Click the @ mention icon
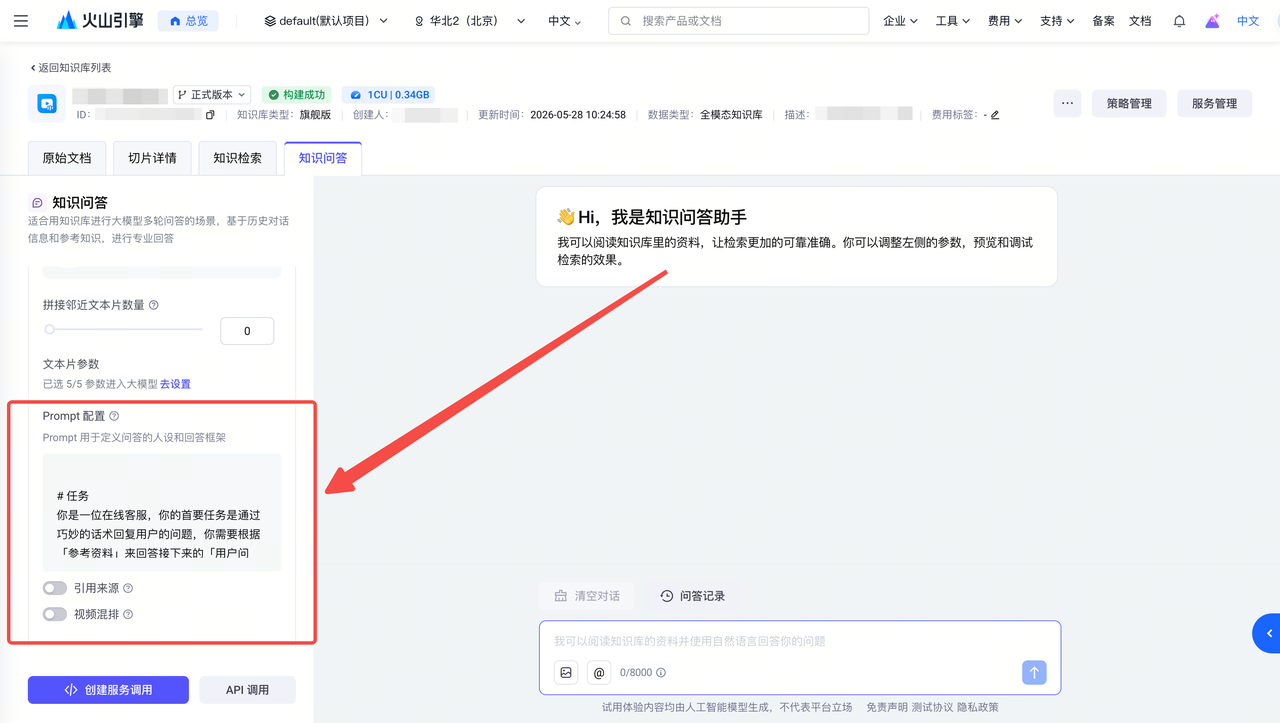 599,673
